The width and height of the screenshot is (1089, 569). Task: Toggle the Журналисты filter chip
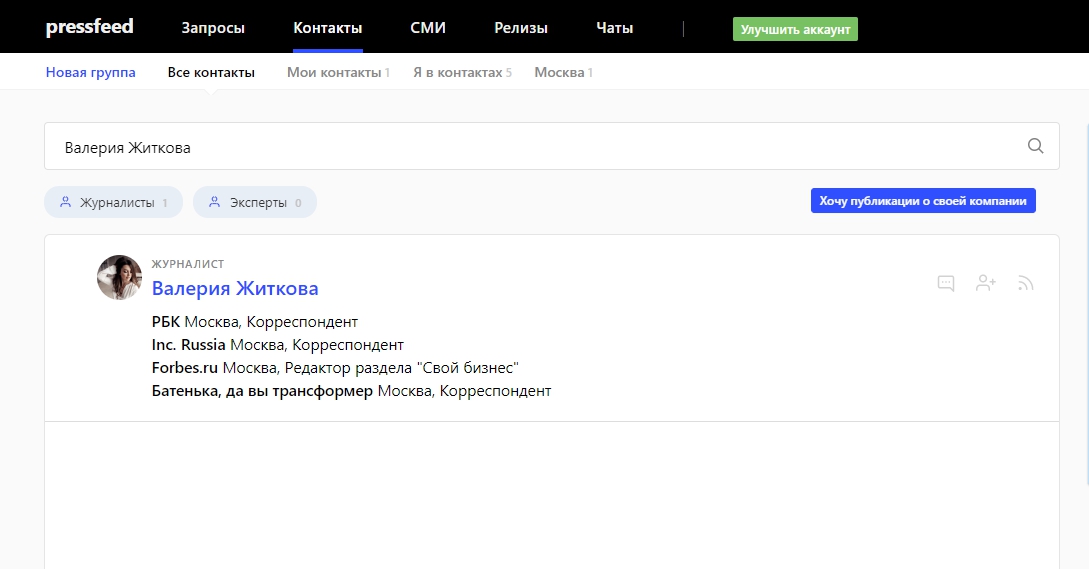pos(113,202)
